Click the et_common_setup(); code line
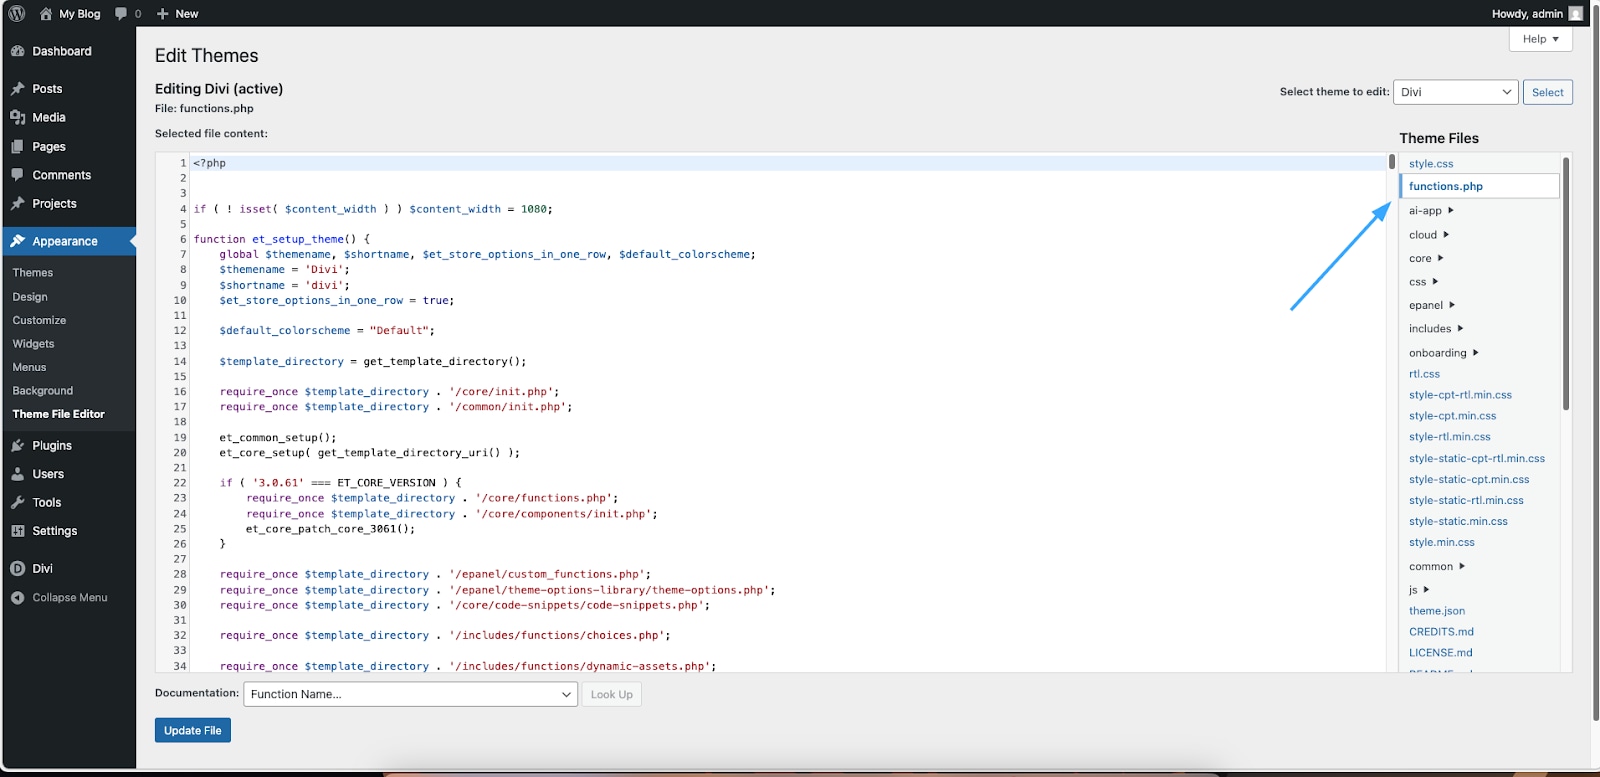Image resolution: width=1600 pixels, height=777 pixels. click(x=278, y=438)
